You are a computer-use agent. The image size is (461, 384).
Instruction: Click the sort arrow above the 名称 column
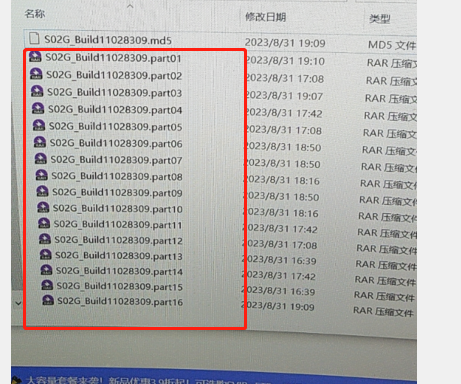click(130, 6)
